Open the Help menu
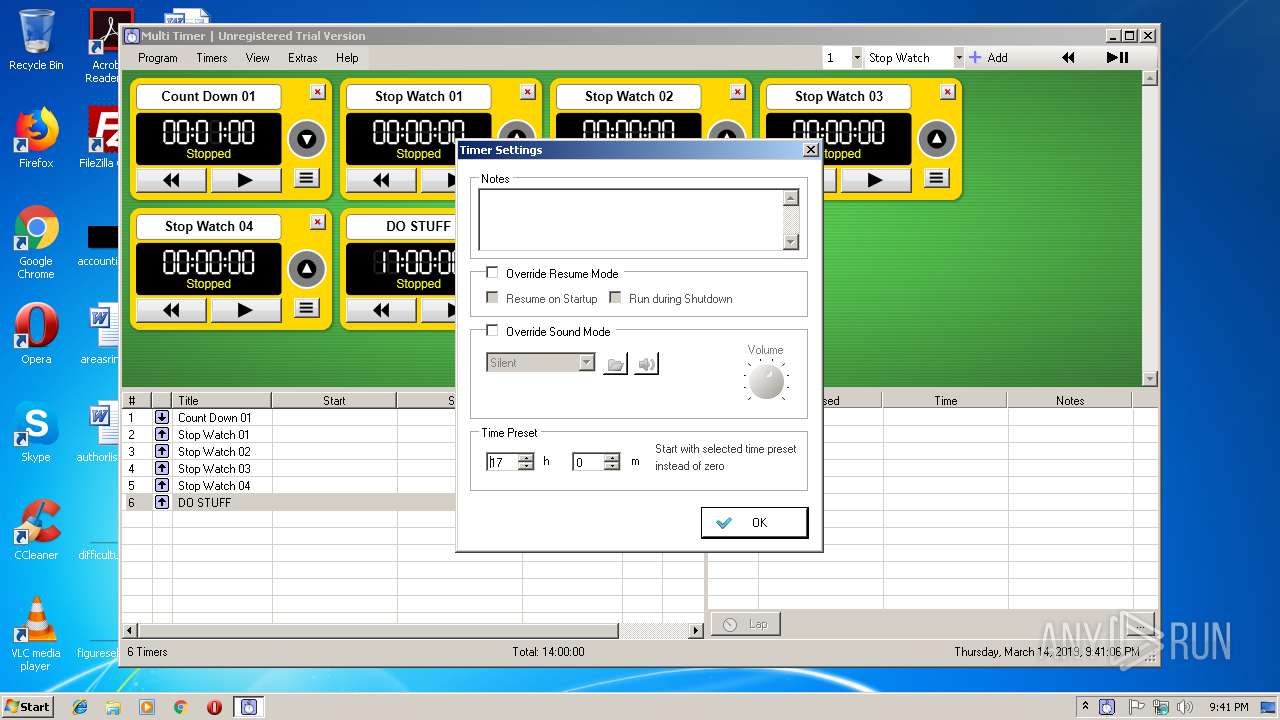Image resolution: width=1280 pixels, height=720 pixels. pos(347,58)
